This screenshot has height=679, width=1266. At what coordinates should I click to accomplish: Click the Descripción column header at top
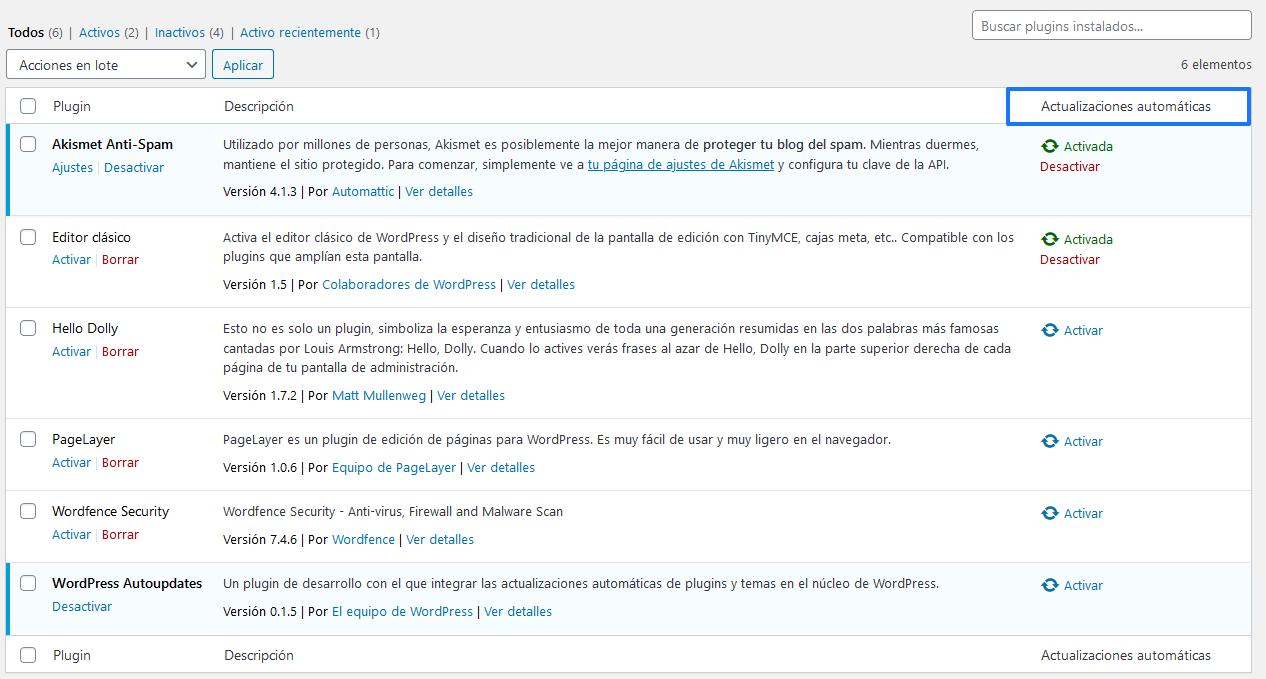[x=259, y=106]
